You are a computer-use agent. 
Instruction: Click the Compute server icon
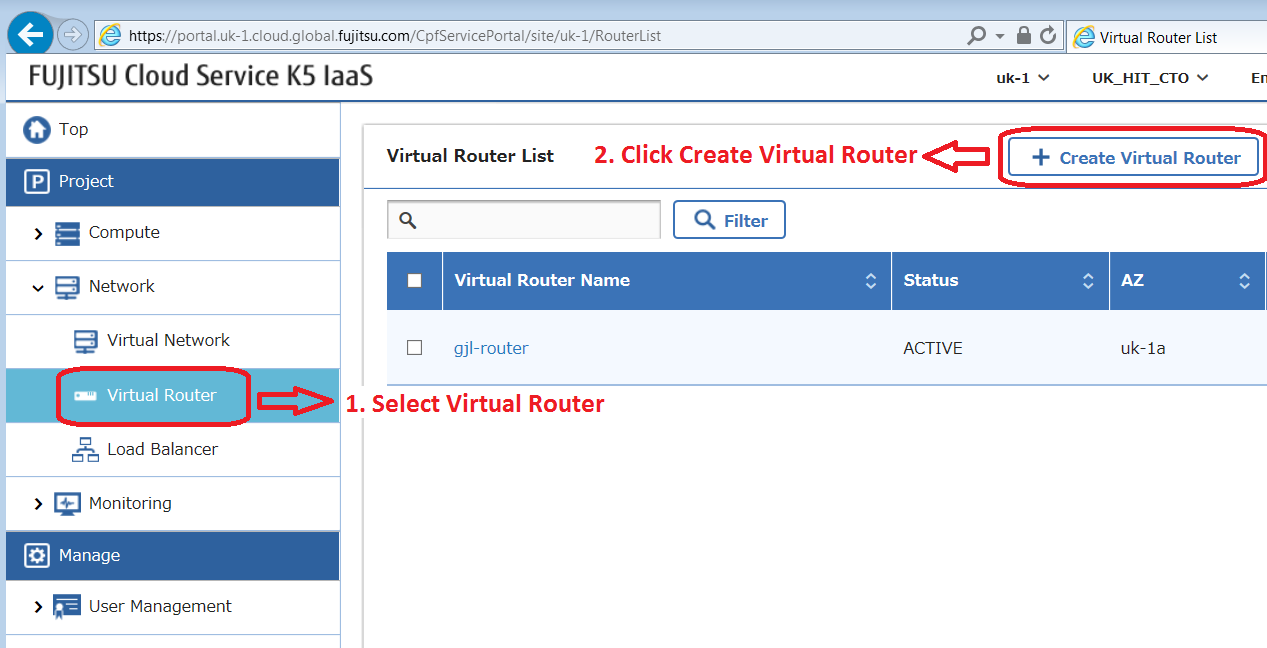coord(67,234)
